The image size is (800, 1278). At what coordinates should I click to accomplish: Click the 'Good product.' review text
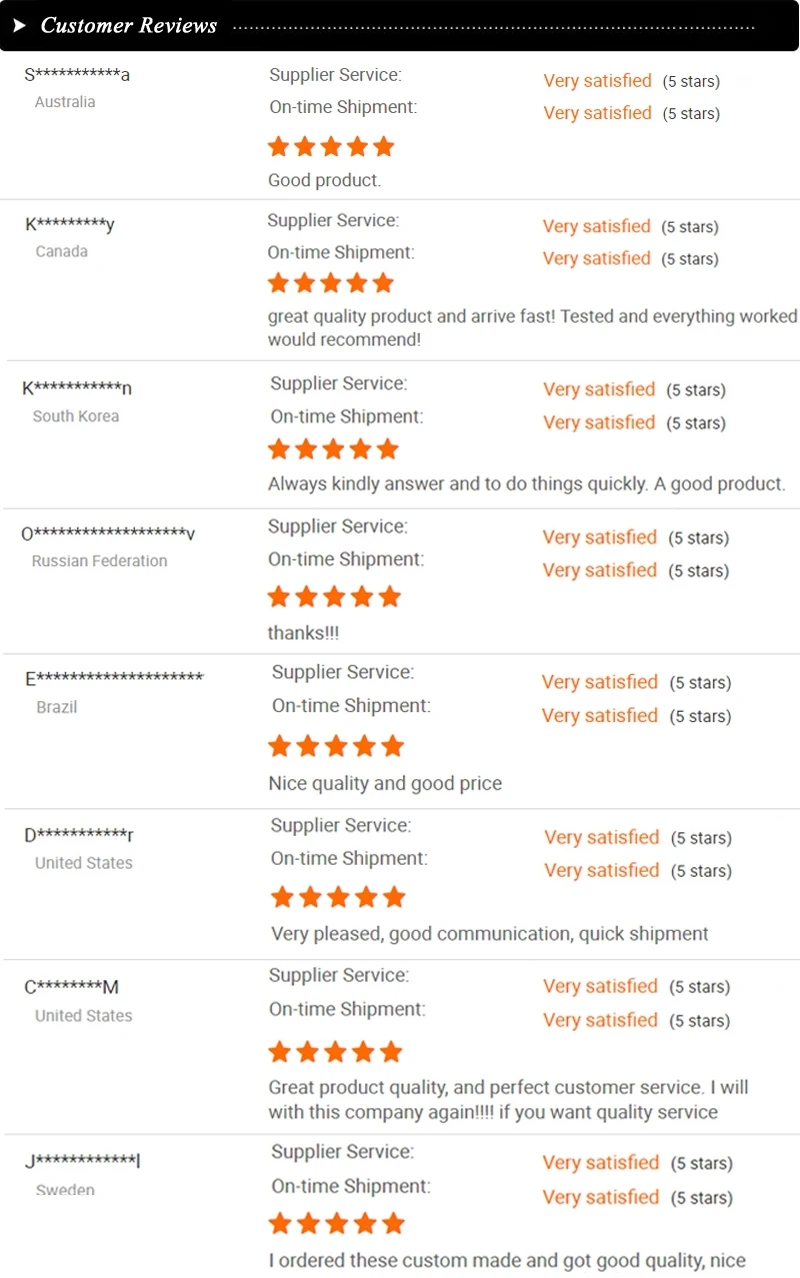[x=324, y=181]
